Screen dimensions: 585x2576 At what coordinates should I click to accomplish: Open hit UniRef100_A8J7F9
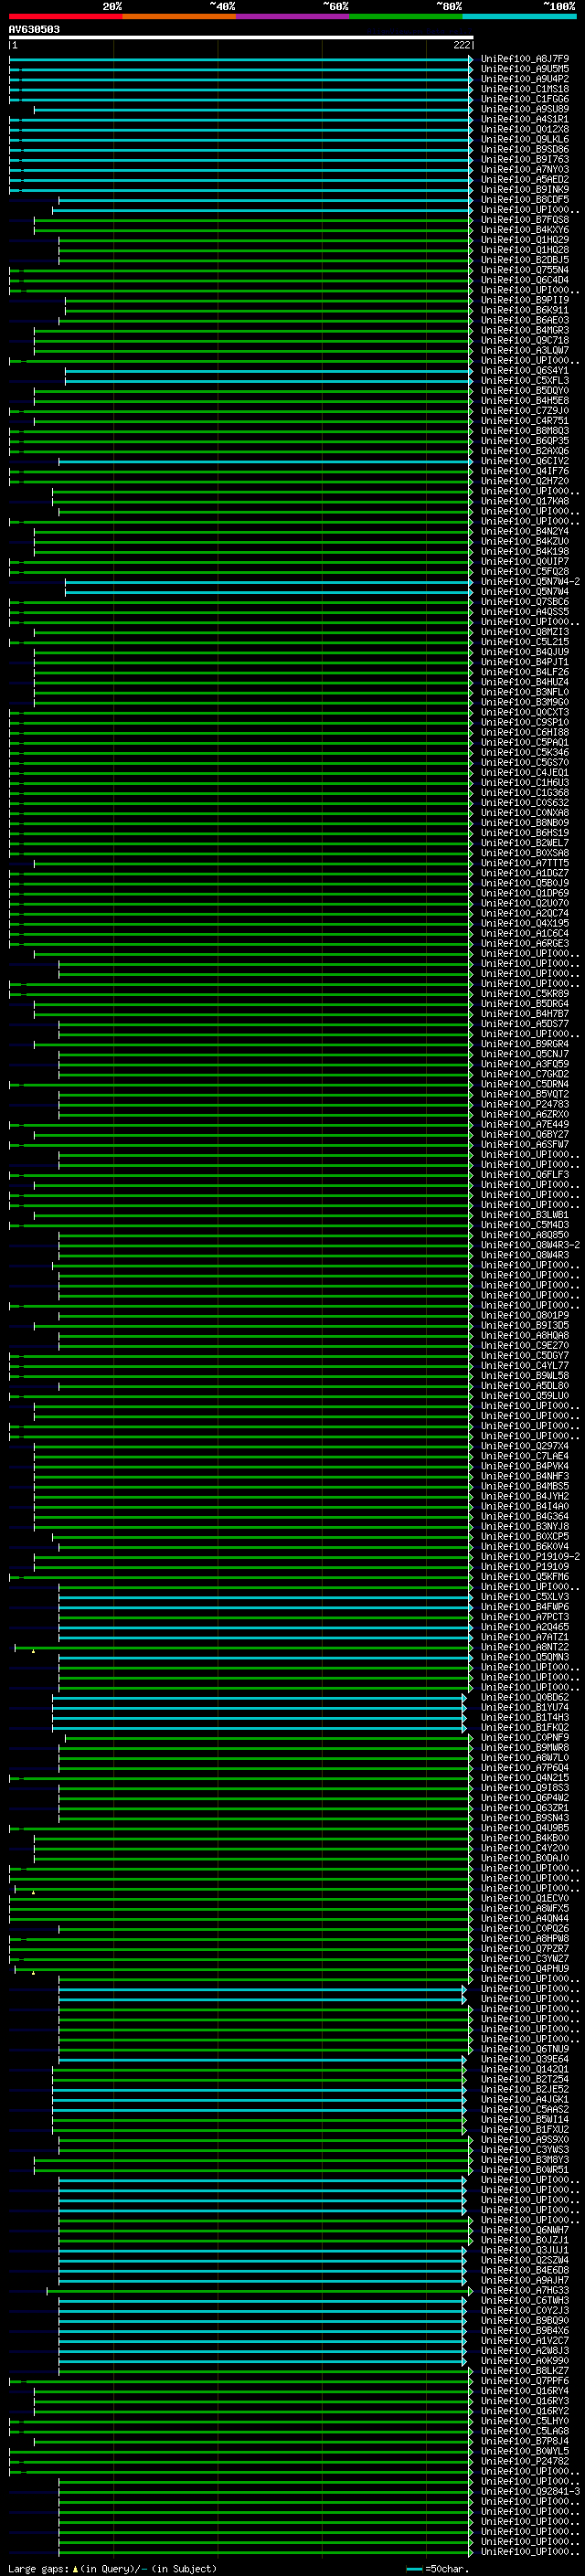coord(525,59)
